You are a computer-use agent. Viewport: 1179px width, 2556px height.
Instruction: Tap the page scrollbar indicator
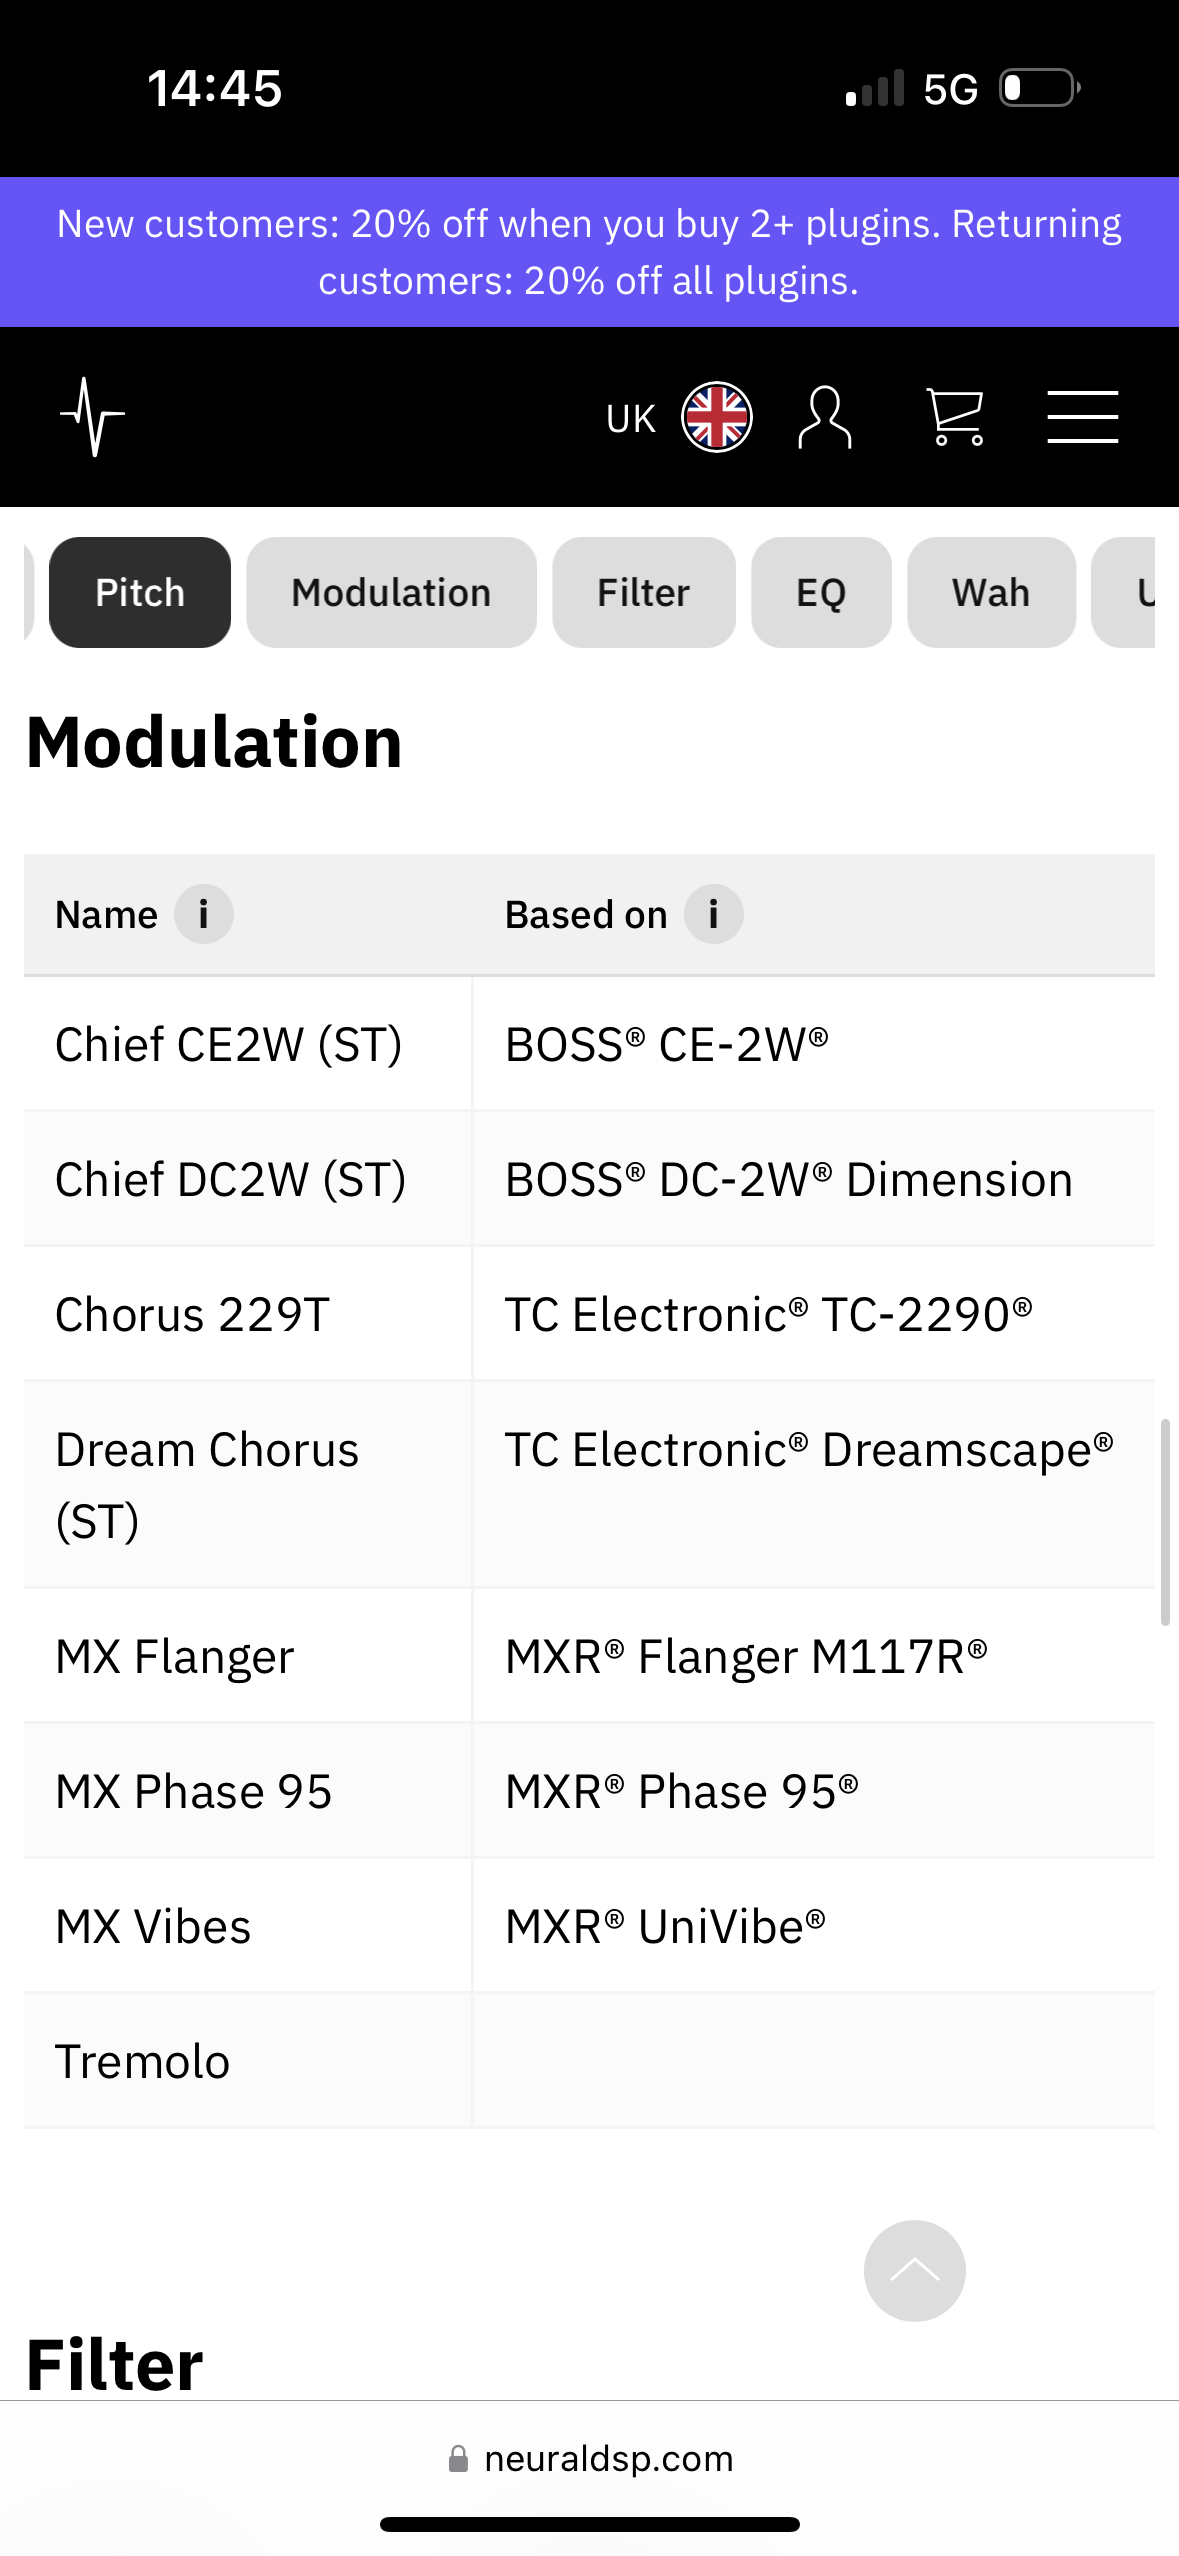coord(1165,1521)
